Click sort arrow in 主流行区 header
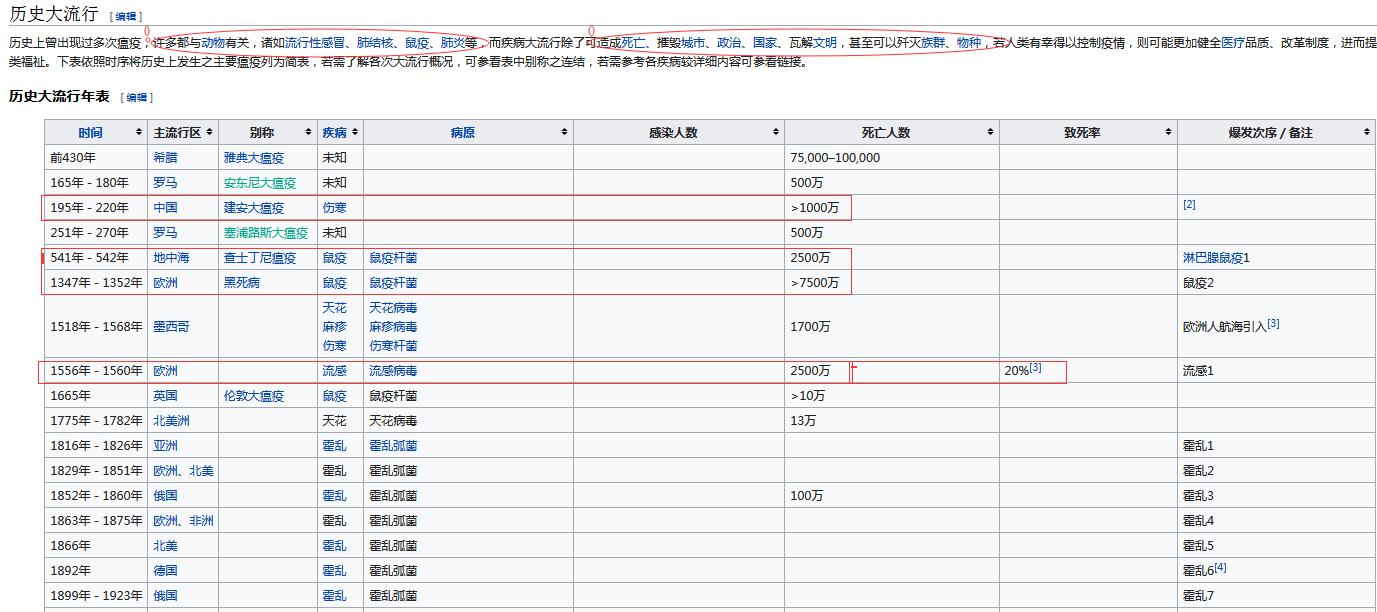The height and width of the screenshot is (612, 1377). pos(208,133)
